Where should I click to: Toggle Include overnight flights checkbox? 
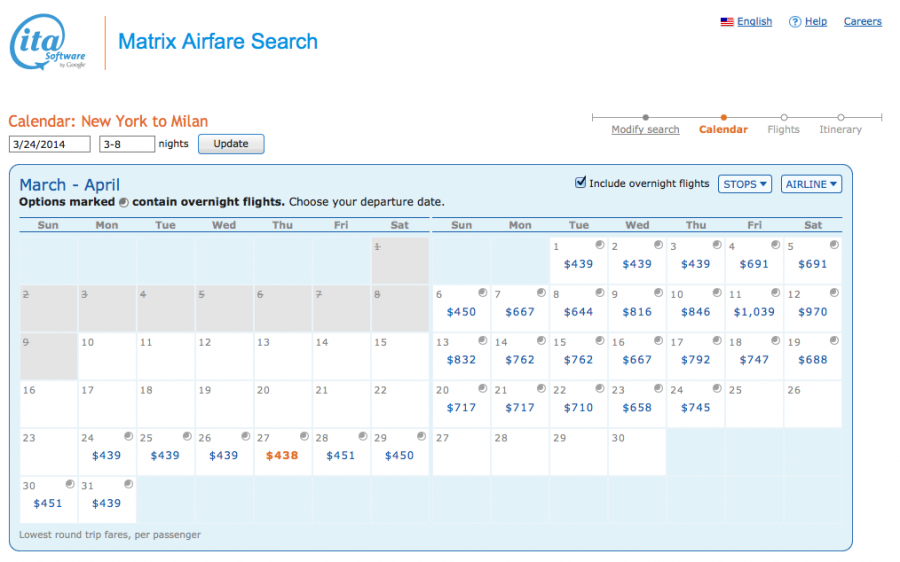click(581, 182)
